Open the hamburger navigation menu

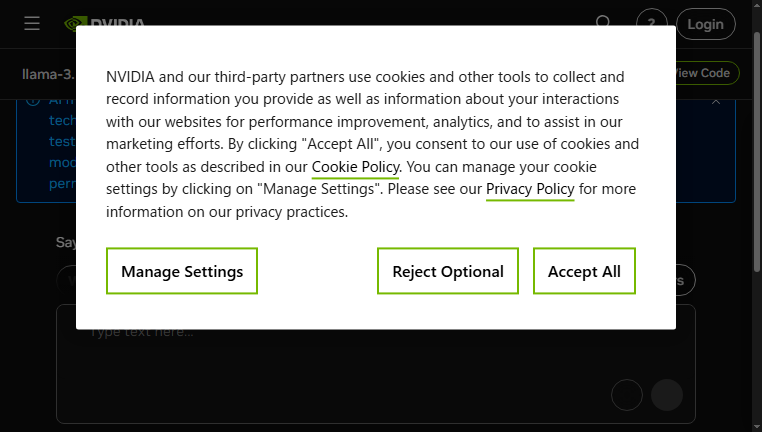tap(32, 23)
